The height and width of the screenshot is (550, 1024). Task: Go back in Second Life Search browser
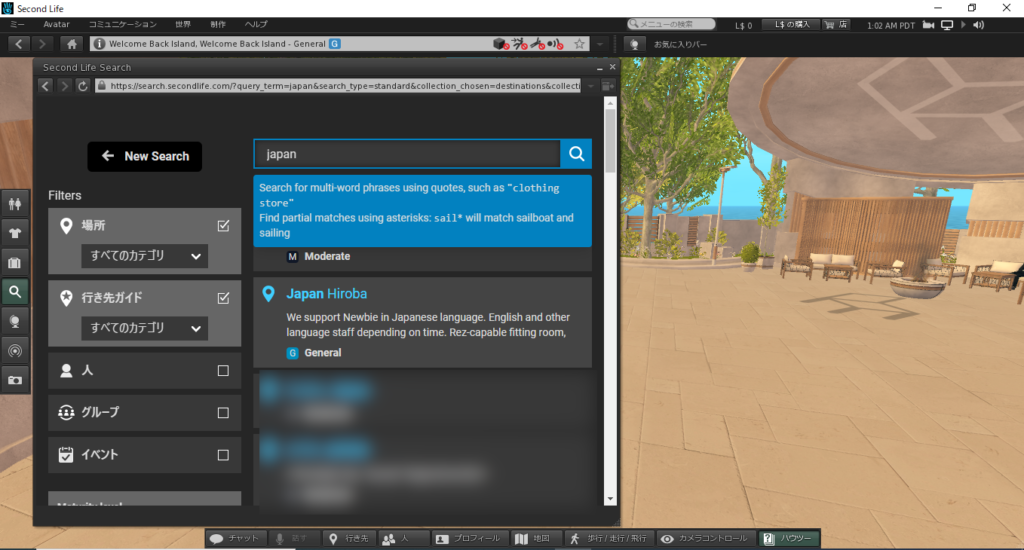[45, 86]
